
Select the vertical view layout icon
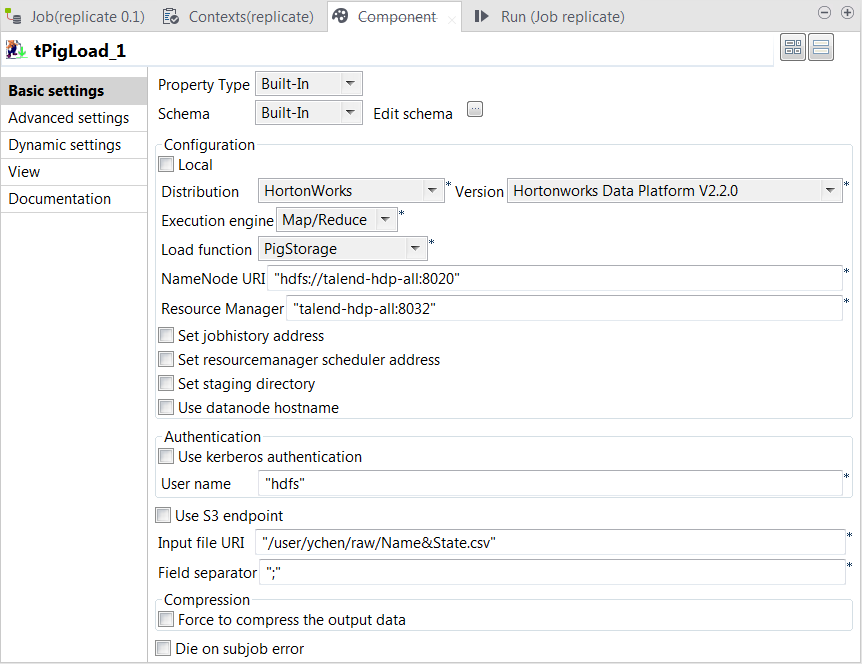[x=822, y=46]
